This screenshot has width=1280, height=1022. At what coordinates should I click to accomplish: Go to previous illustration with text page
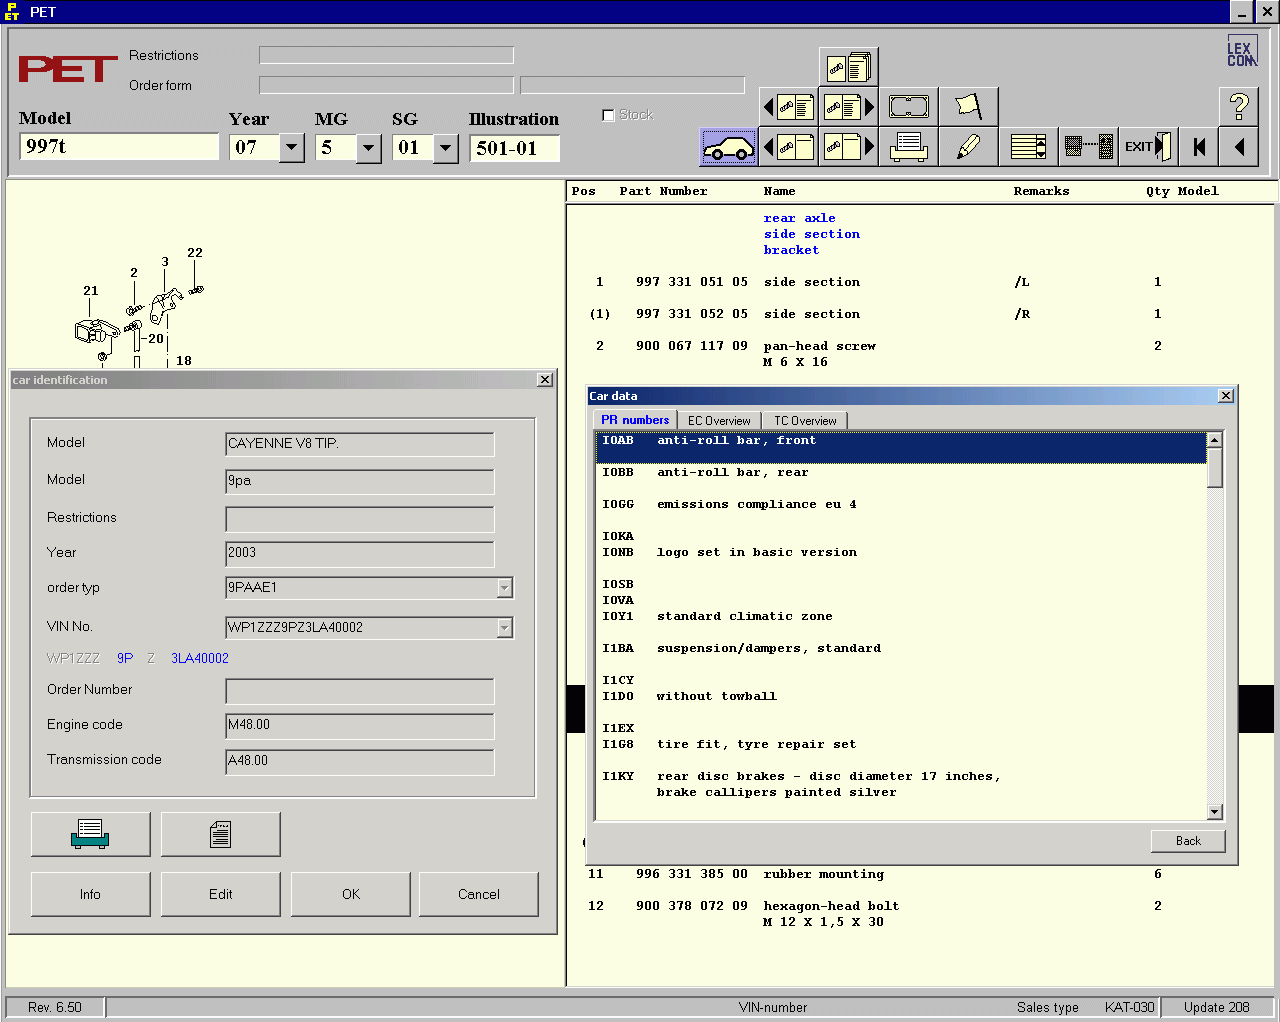click(x=788, y=107)
